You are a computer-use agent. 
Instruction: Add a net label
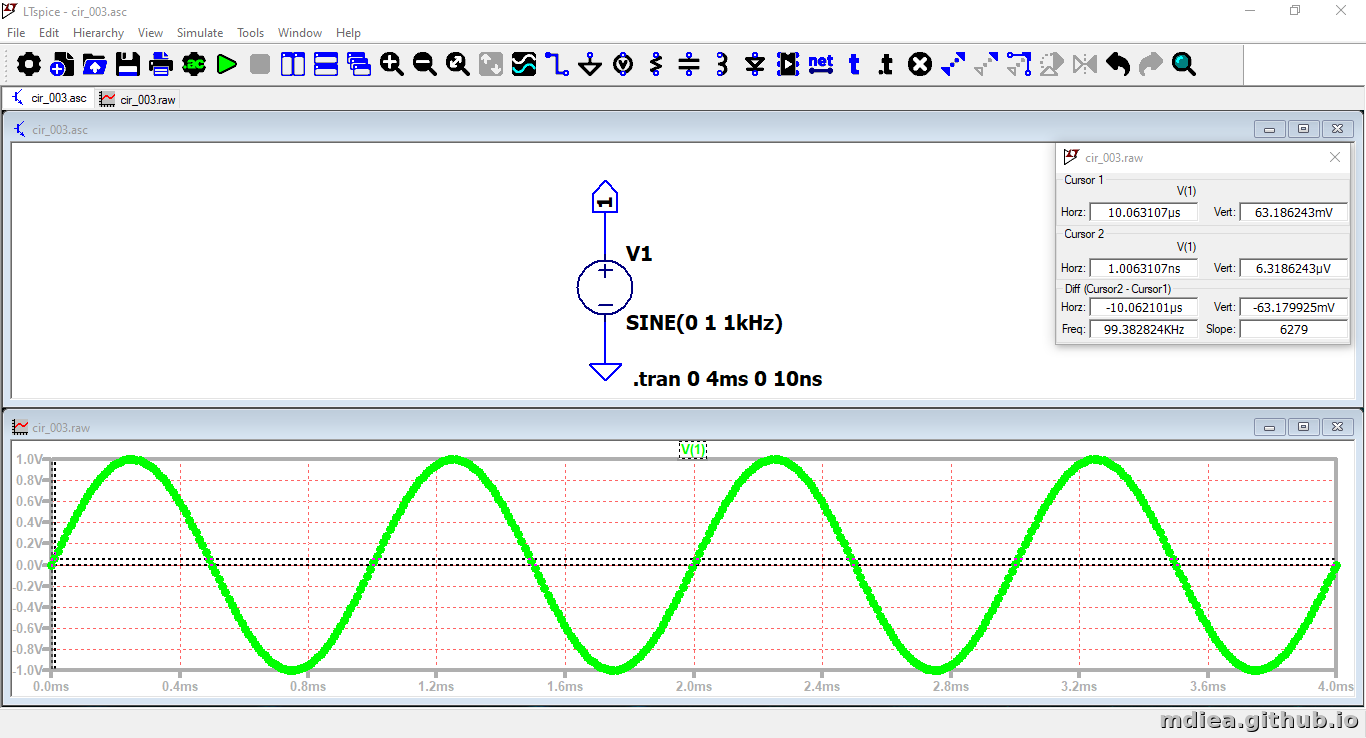[x=821, y=65]
